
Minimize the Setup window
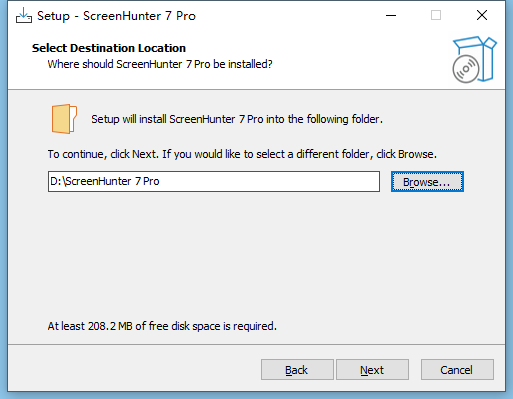click(x=391, y=15)
